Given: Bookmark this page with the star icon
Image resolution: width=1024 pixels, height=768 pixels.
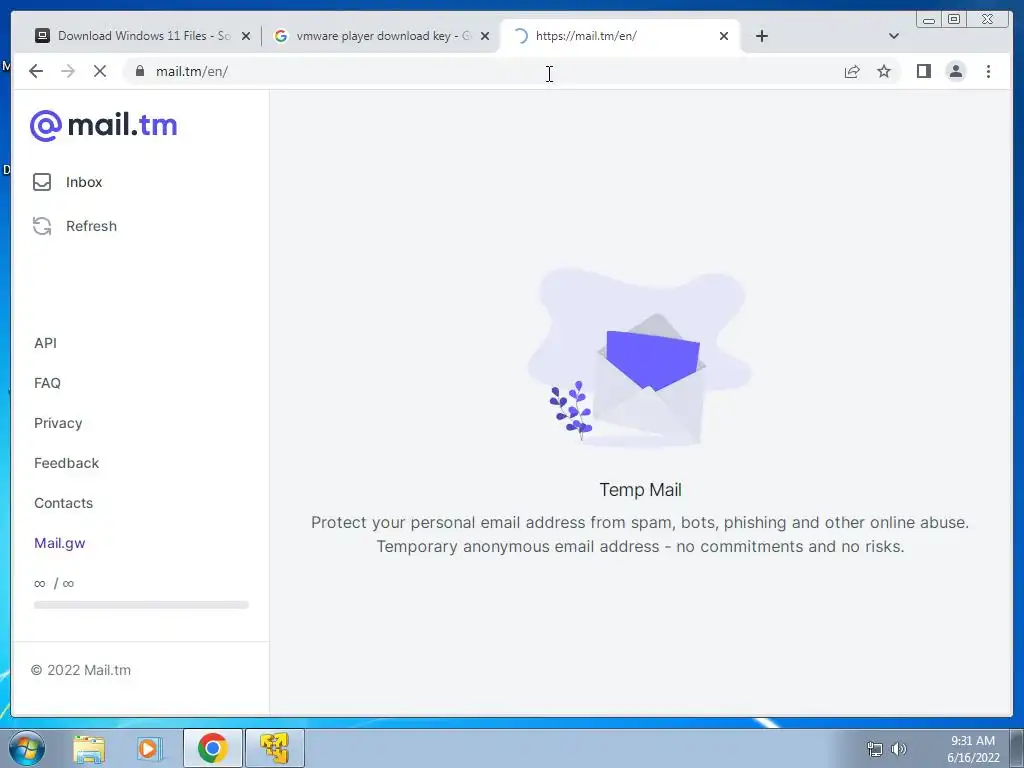Looking at the screenshot, I should coord(884,71).
